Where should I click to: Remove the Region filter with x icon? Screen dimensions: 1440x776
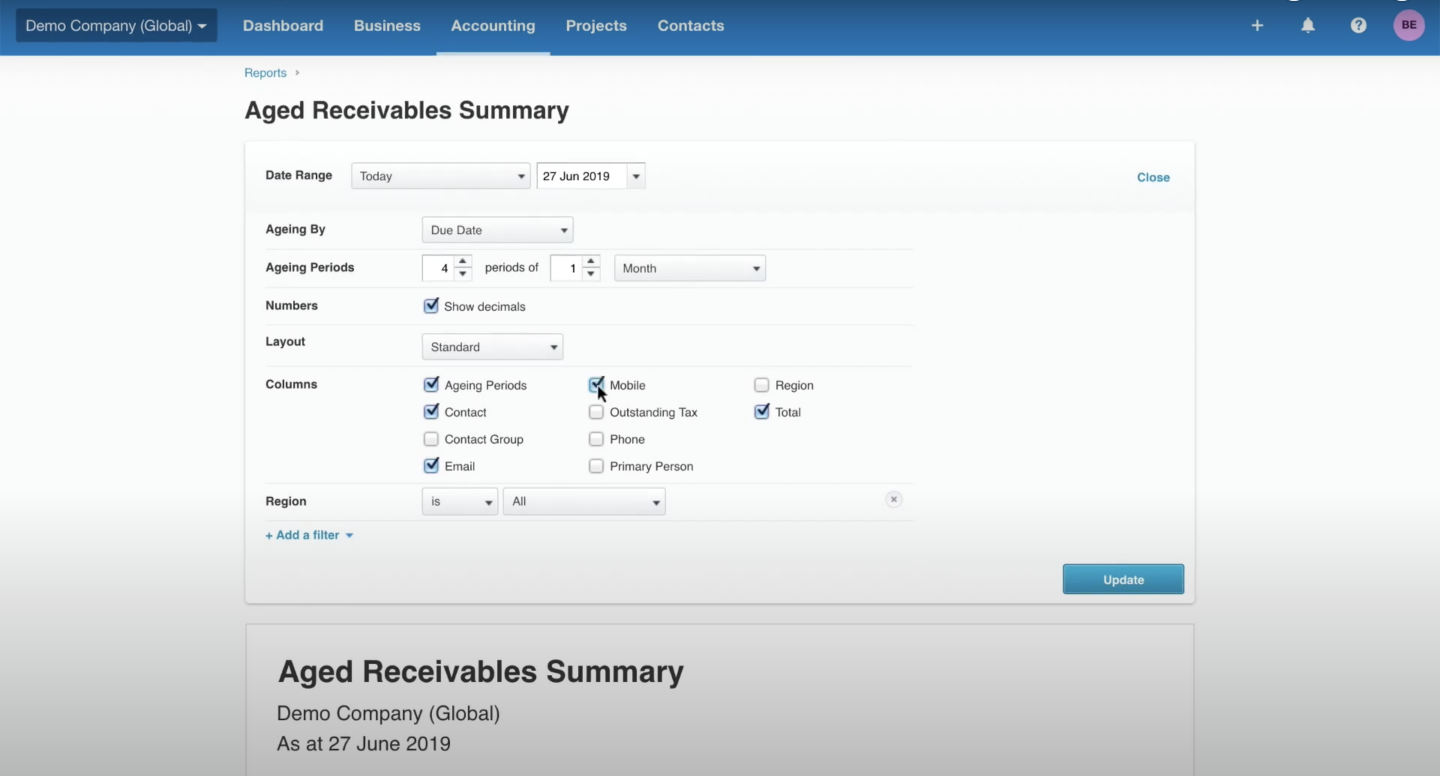pos(894,500)
